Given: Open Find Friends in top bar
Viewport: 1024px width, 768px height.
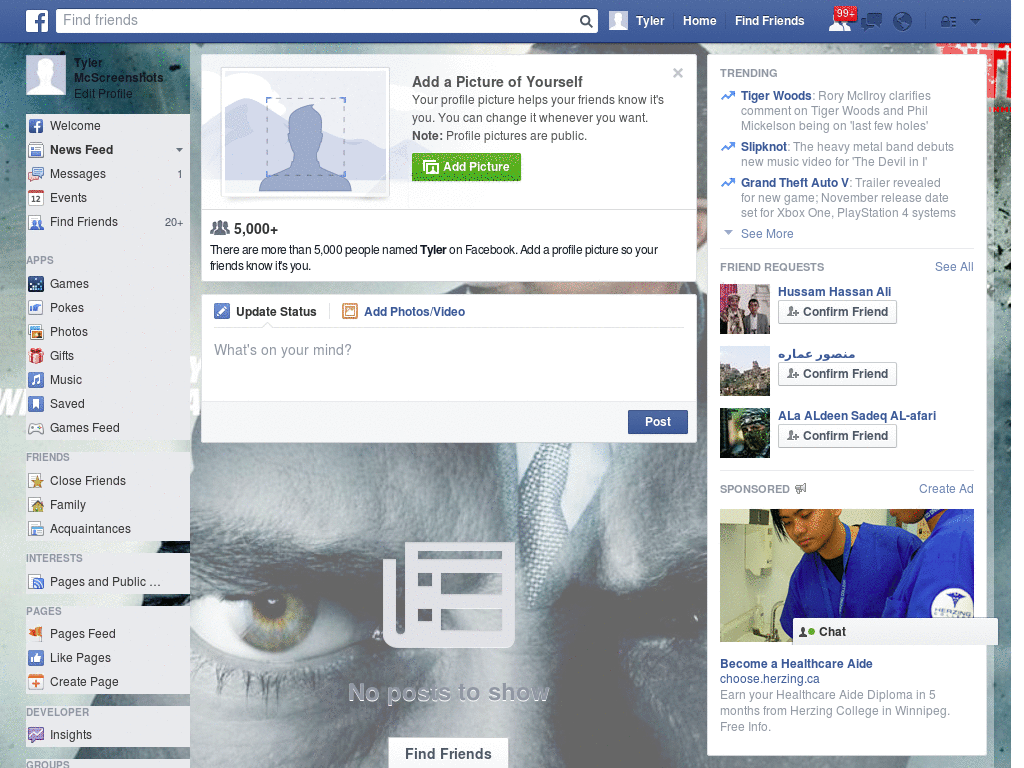Looking at the screenshot, I should point(769,21).
